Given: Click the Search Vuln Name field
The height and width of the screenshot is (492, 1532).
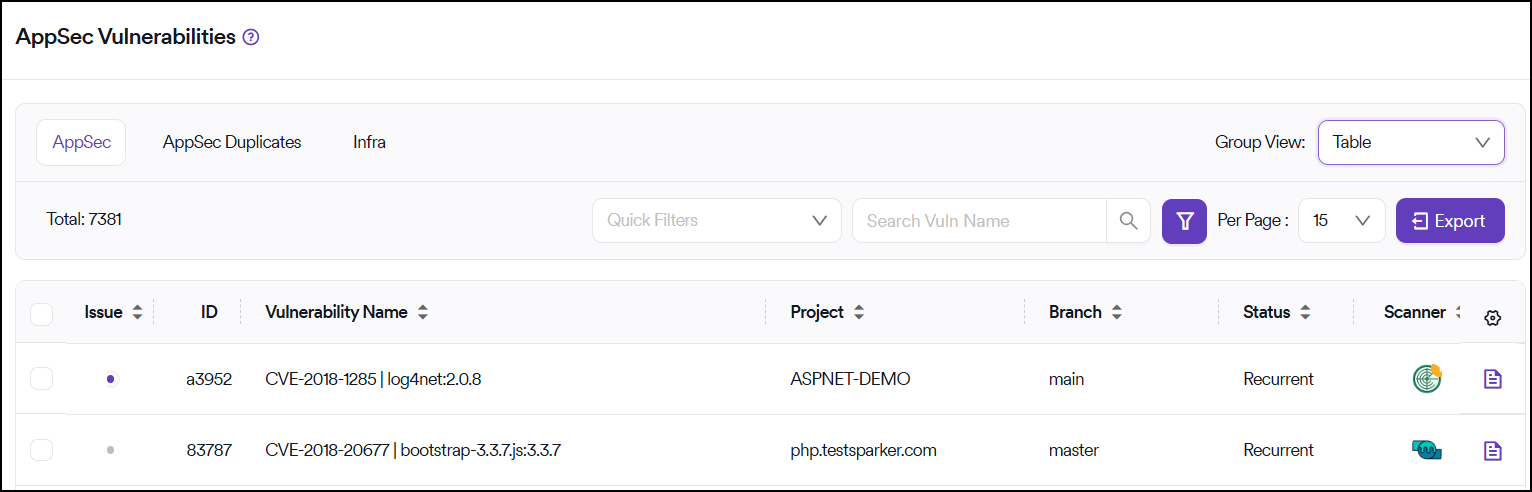Looking at the screenshot, I should [x=978, y=220].
